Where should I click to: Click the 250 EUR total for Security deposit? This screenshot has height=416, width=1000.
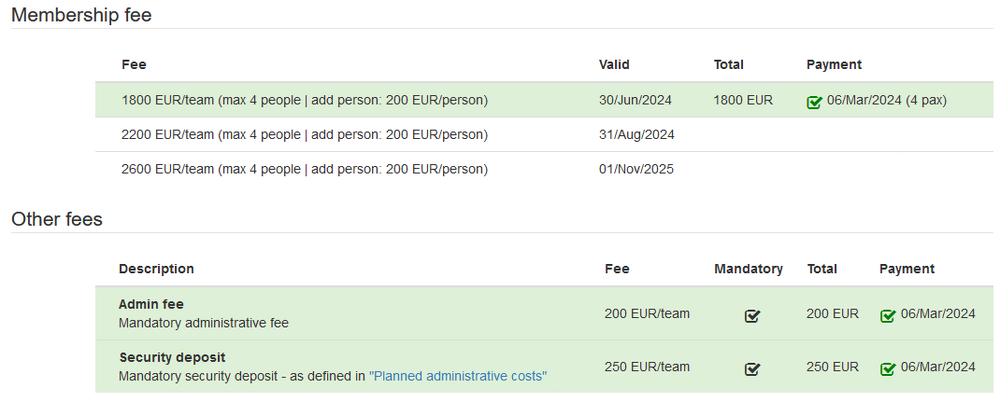click(x=832, y=367)
